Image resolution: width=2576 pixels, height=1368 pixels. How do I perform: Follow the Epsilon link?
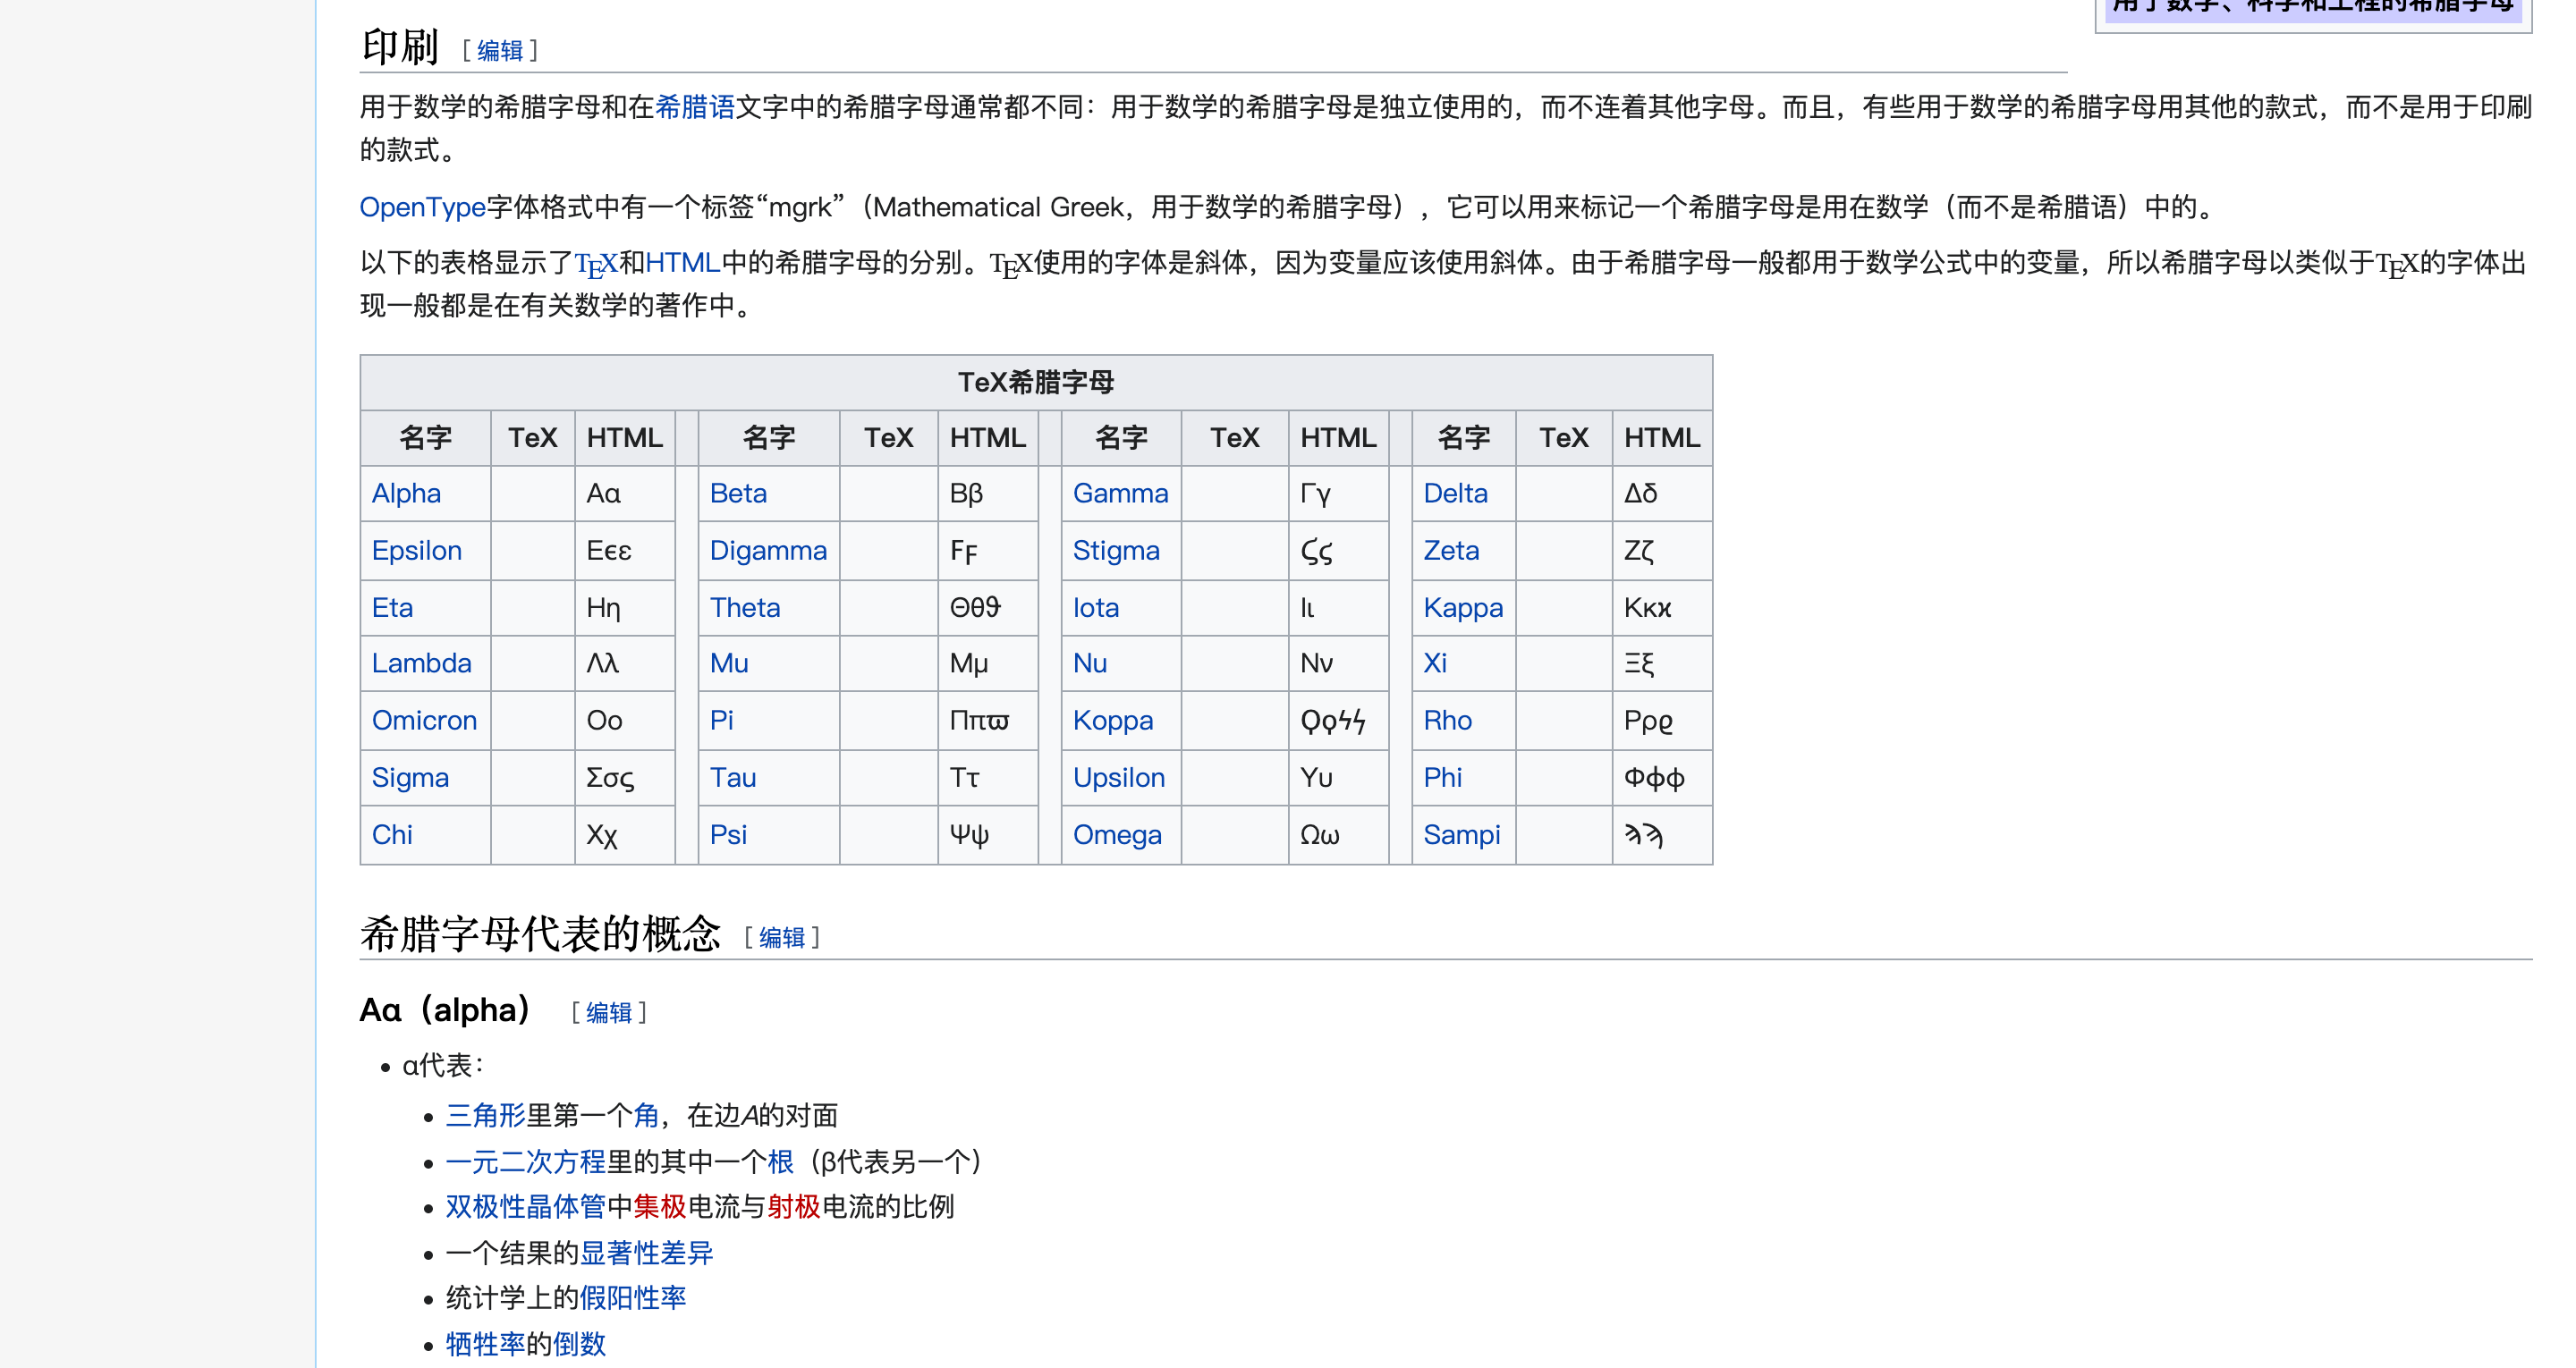click(x=416, y=551)
